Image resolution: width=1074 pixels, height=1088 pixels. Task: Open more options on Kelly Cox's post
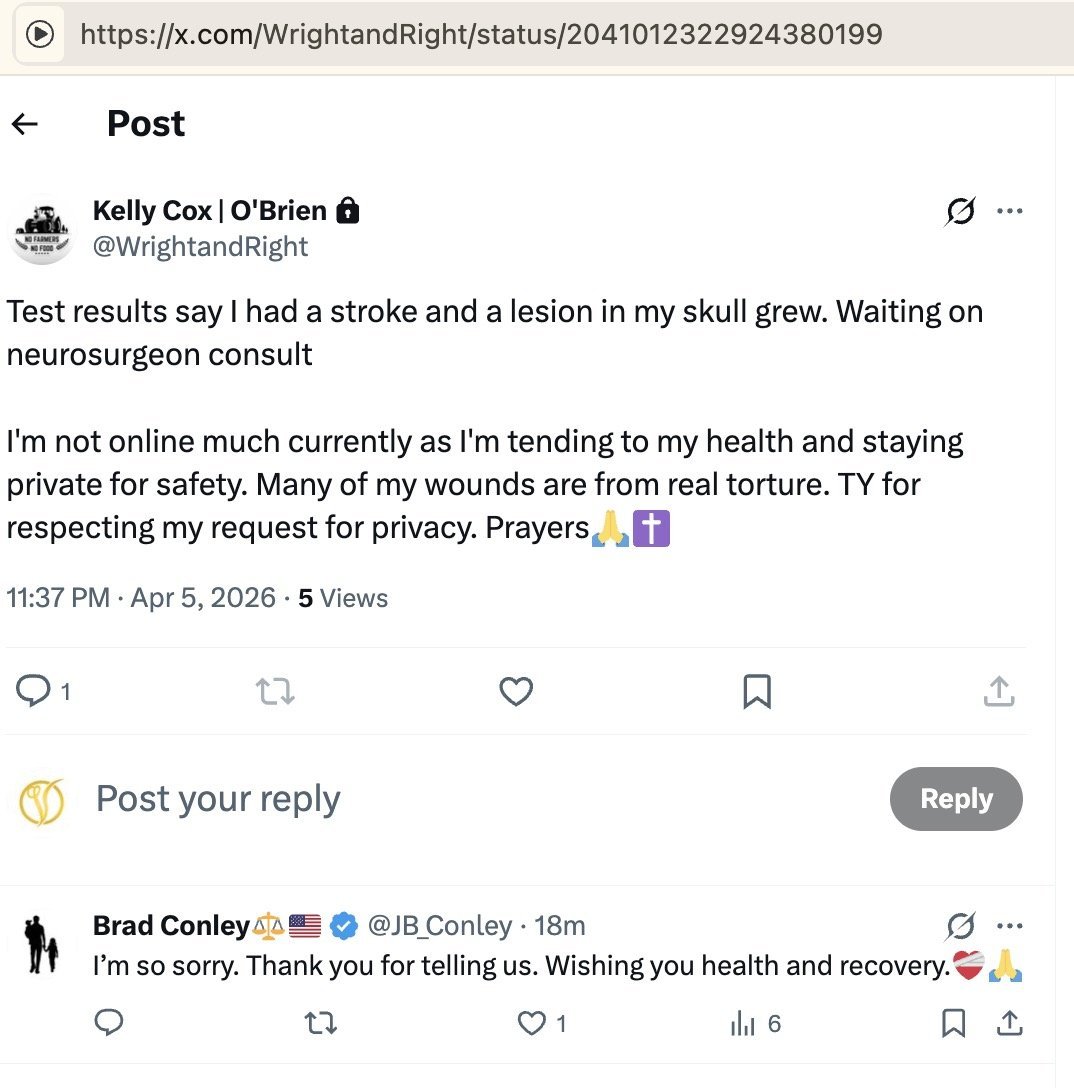point(1010,212)
